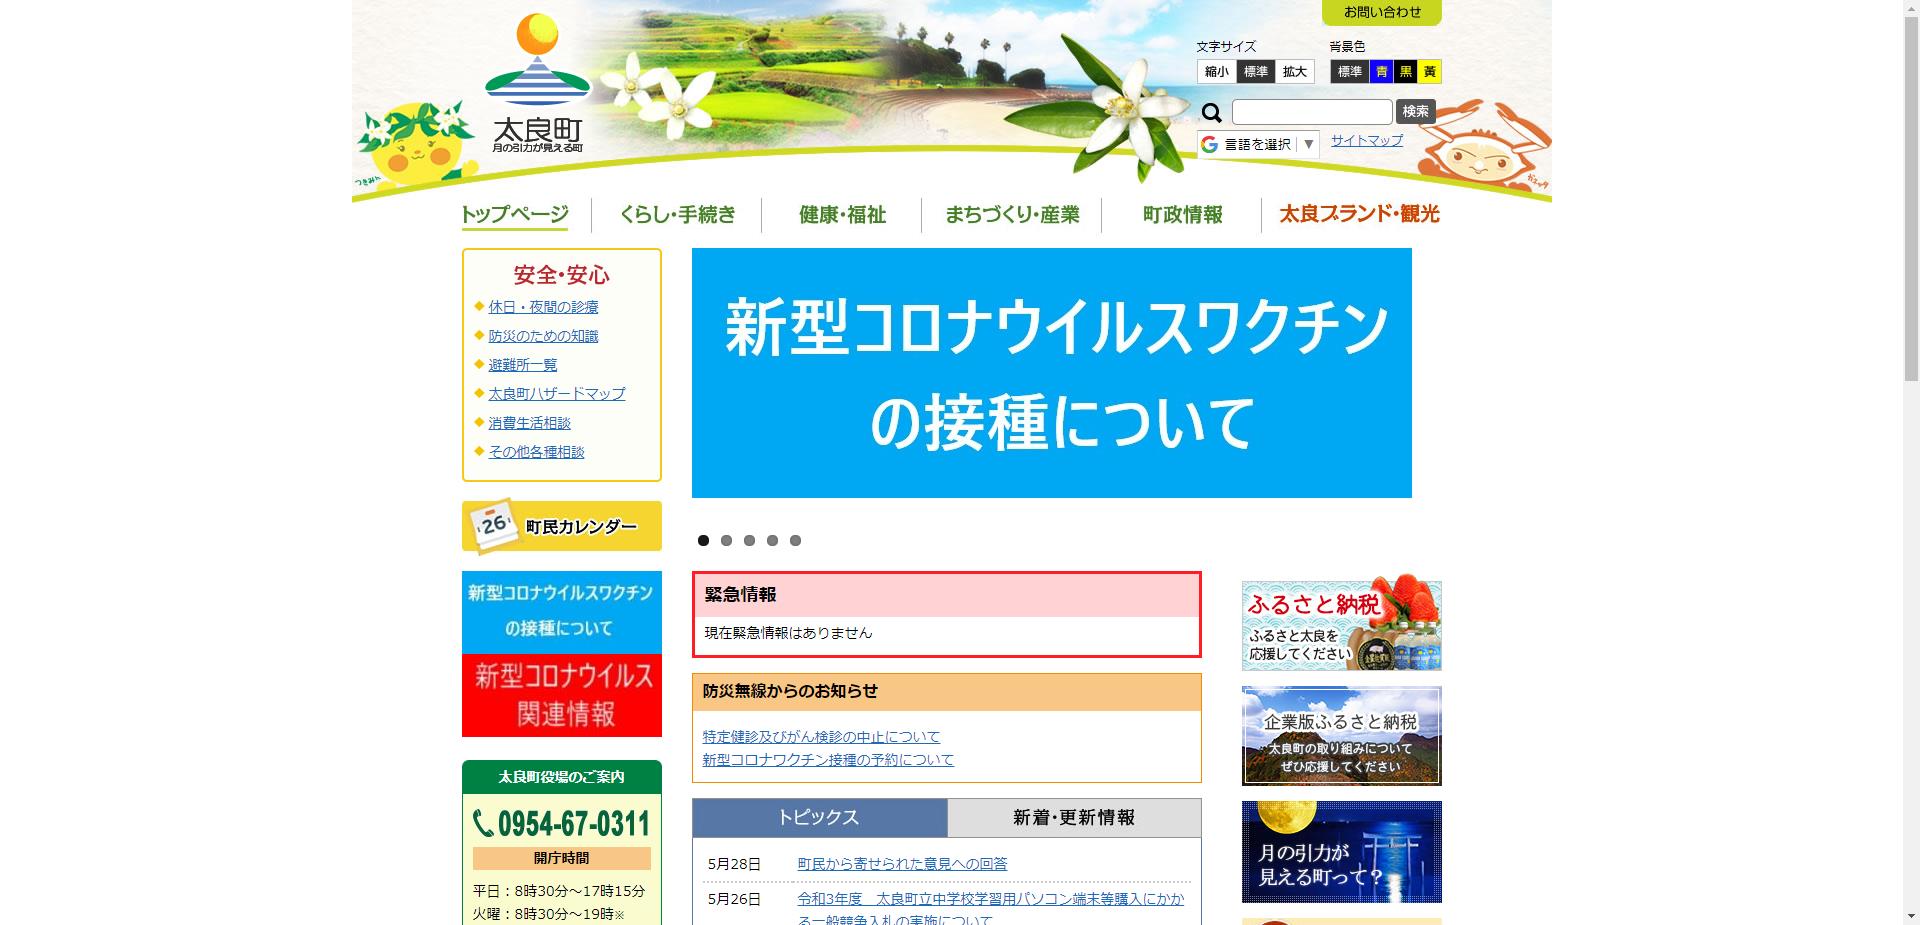The width and height of the screenshot is (1920, 925).
Task: Click inside the site search input field
Action: click(x=1310, y=111)
